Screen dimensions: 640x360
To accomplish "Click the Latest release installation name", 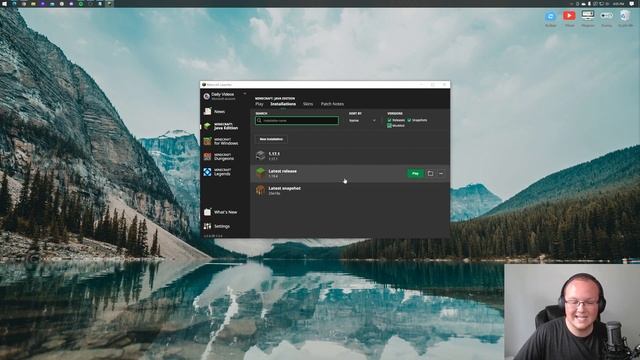I will click(x=282, y=171).
